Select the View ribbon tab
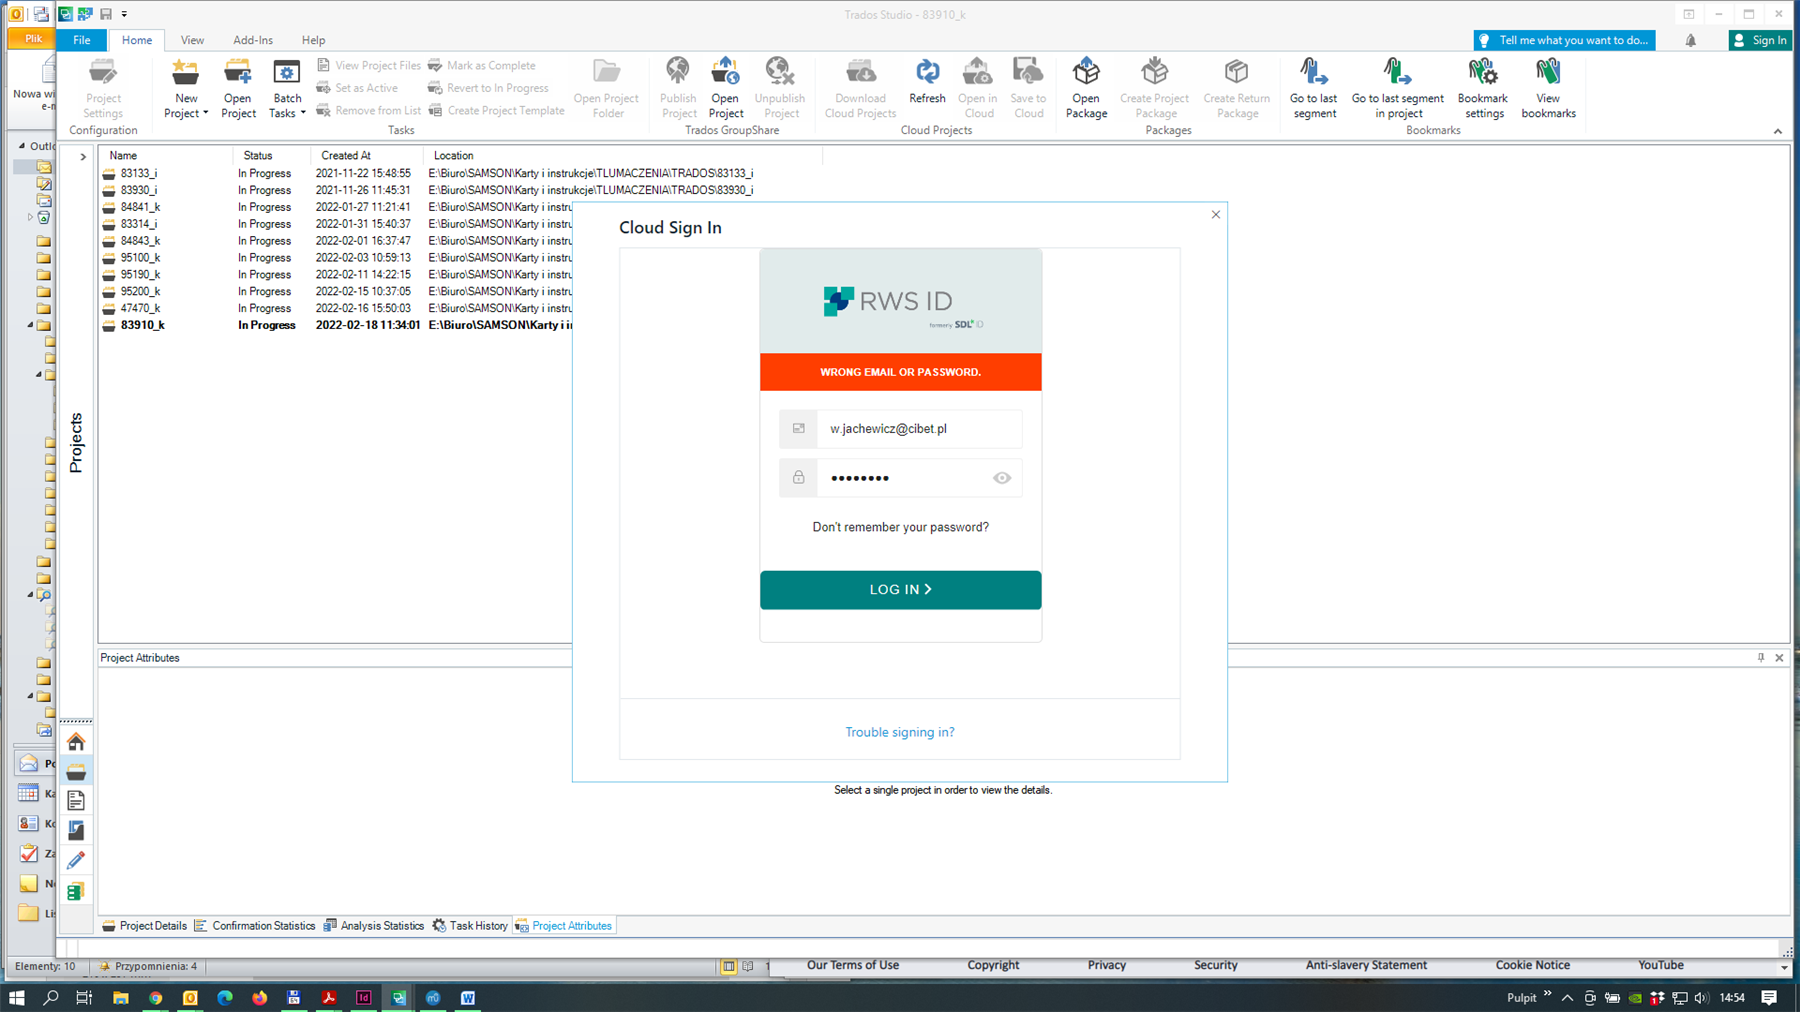 coord(192,40)
